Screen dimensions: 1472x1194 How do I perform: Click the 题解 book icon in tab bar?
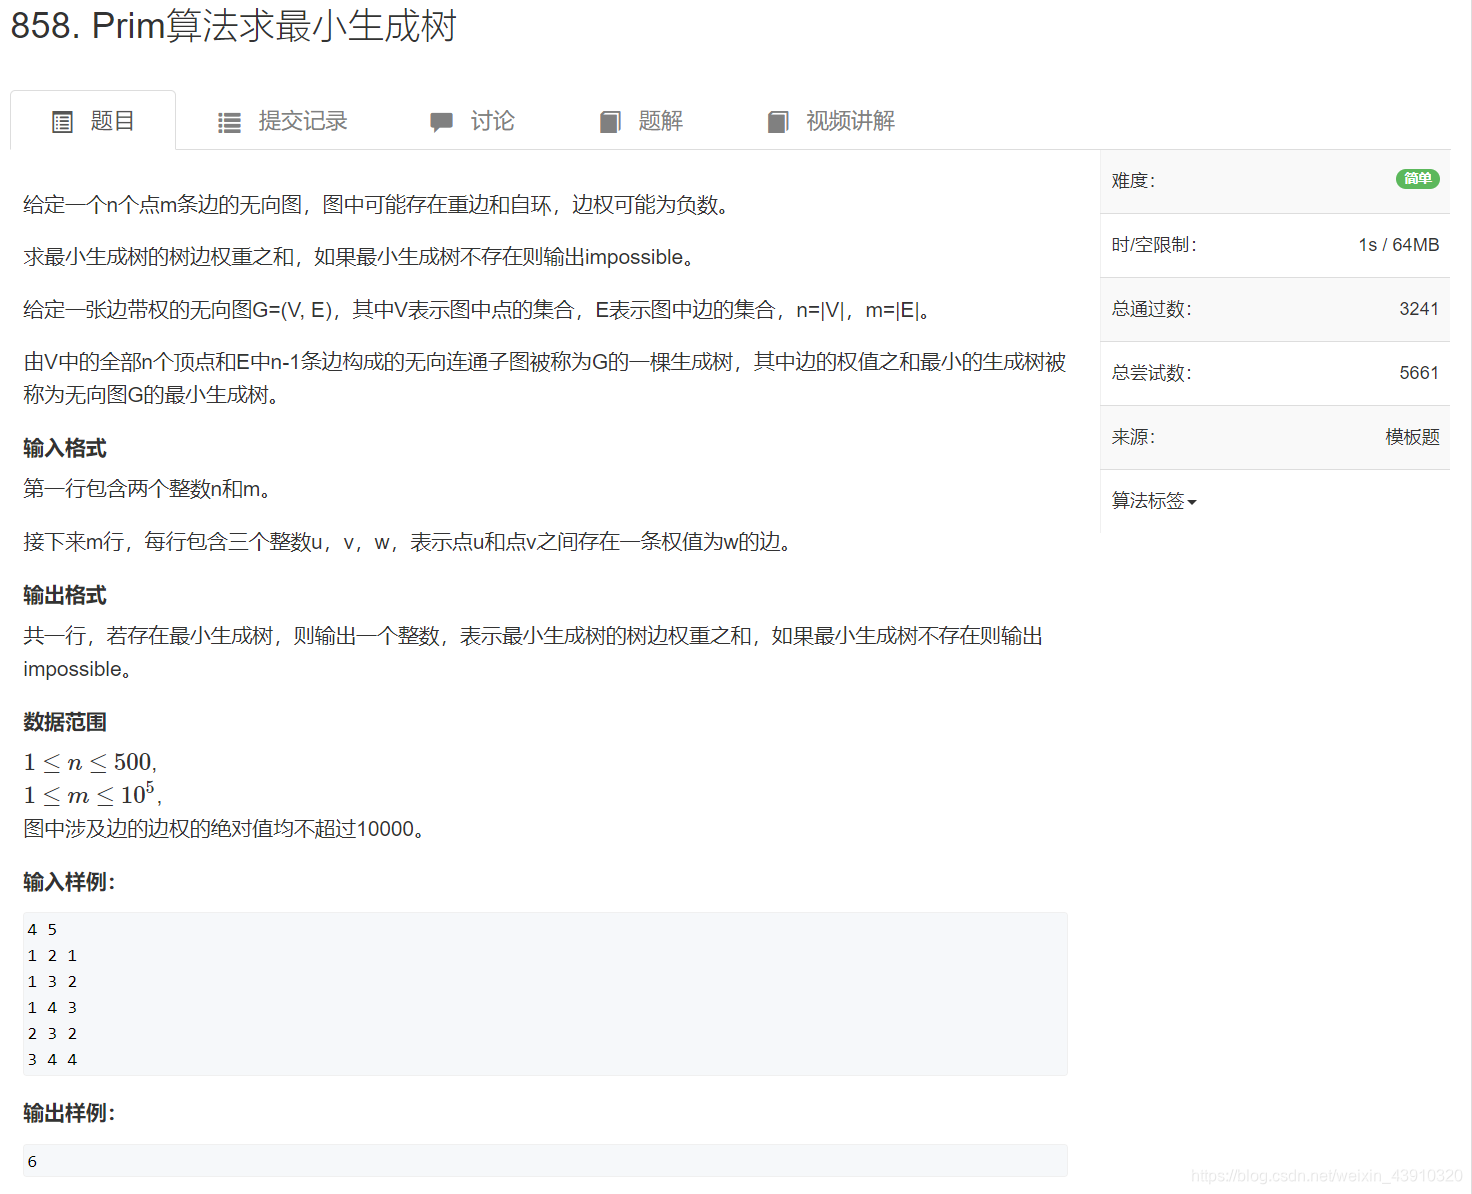coord(610,121)
